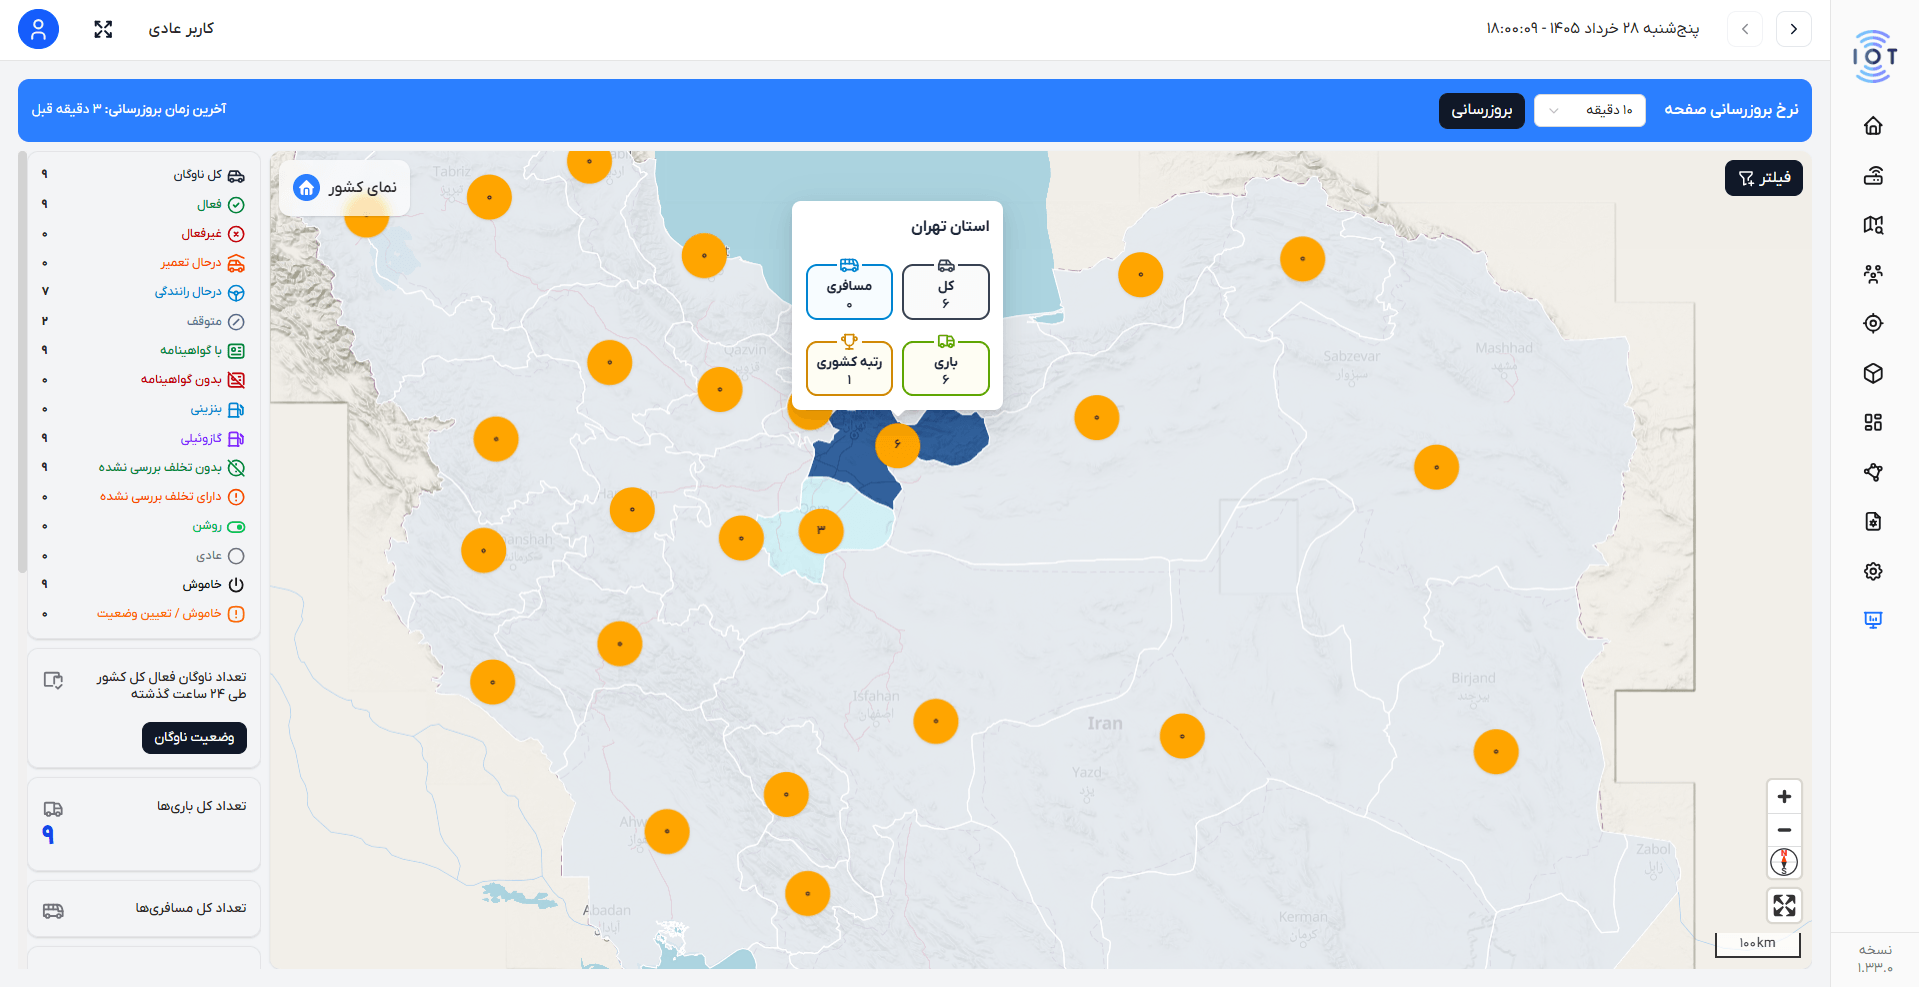Image resolution: width=1919 pixels, height=987 pixels.
Task: Click the وضعیت ناوگان button
Action: coord(194,738)
